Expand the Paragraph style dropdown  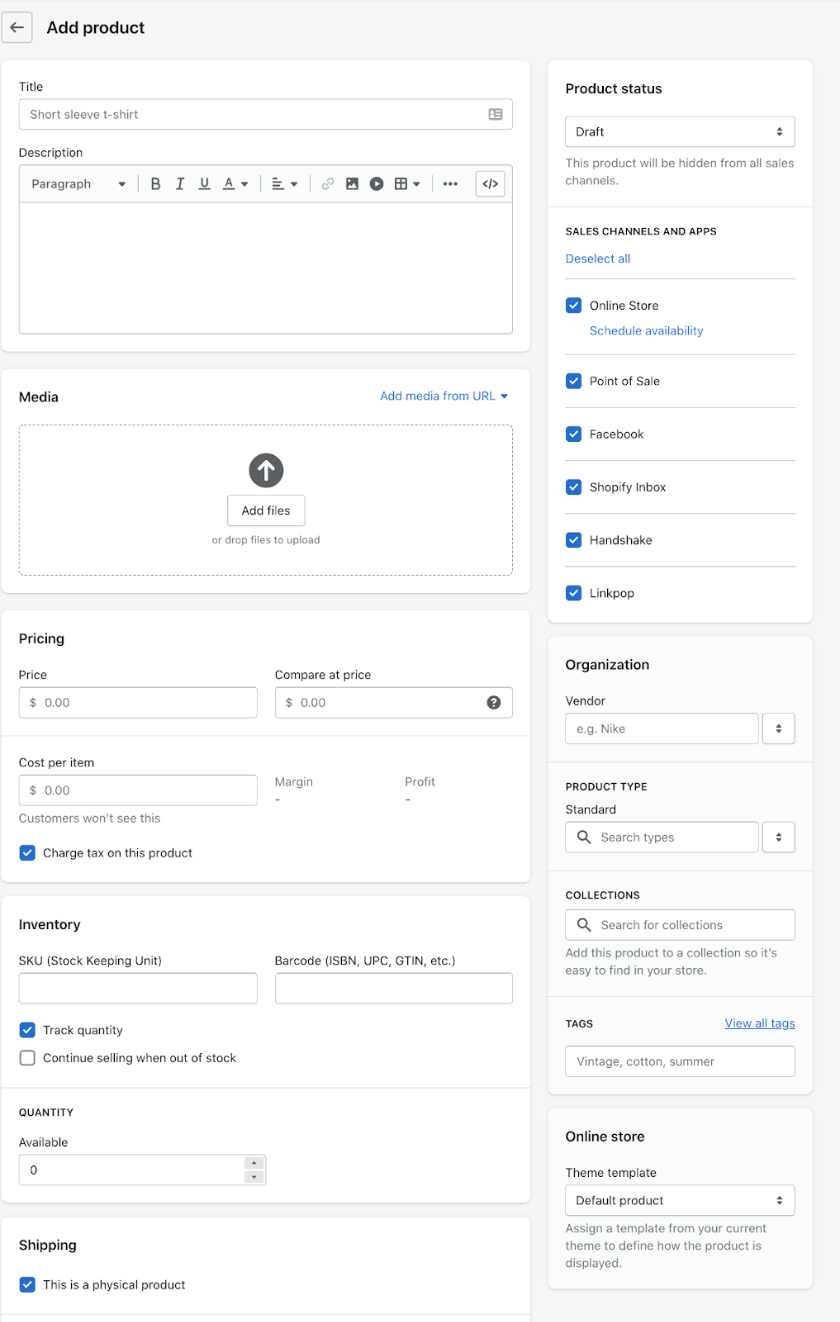[x=78, y=184]
